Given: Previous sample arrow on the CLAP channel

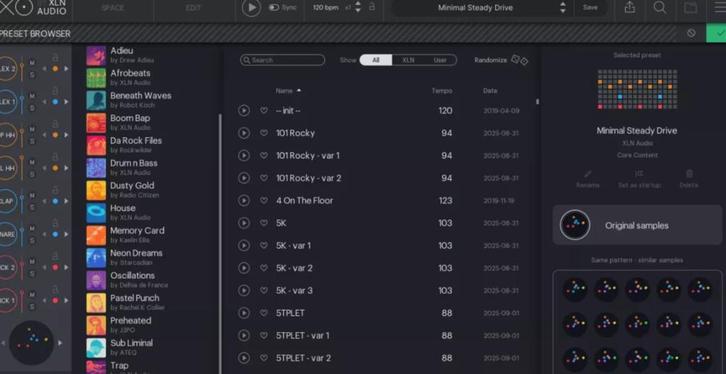Looking at the screenshot, I should pos(44,201).
